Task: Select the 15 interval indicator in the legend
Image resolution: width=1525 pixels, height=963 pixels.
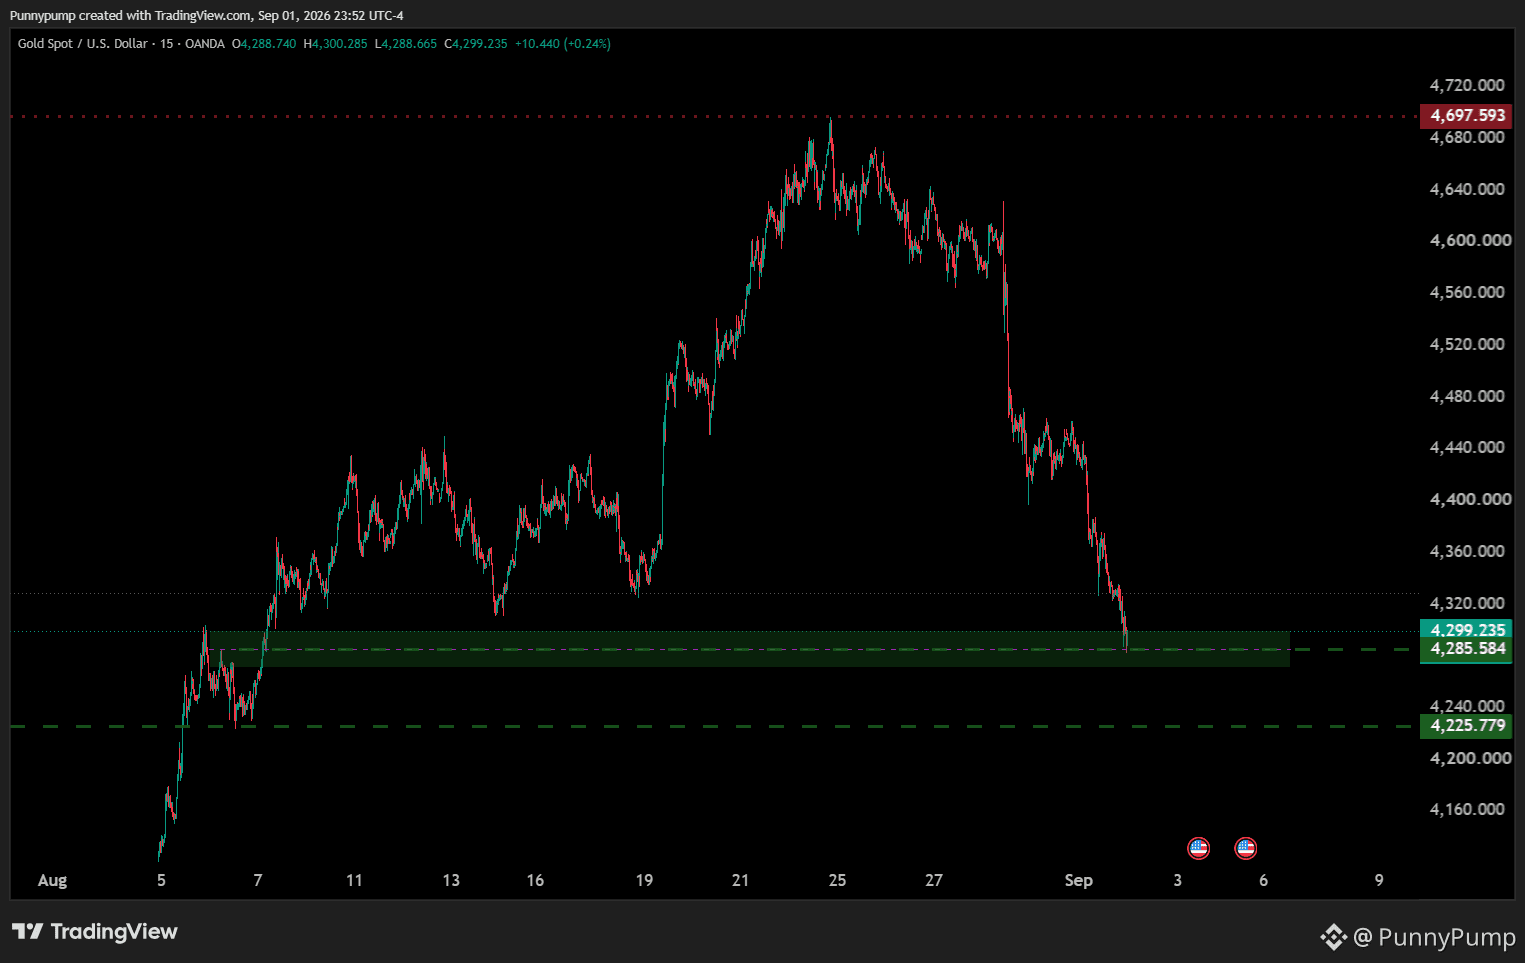Action: tap(166, 44)
